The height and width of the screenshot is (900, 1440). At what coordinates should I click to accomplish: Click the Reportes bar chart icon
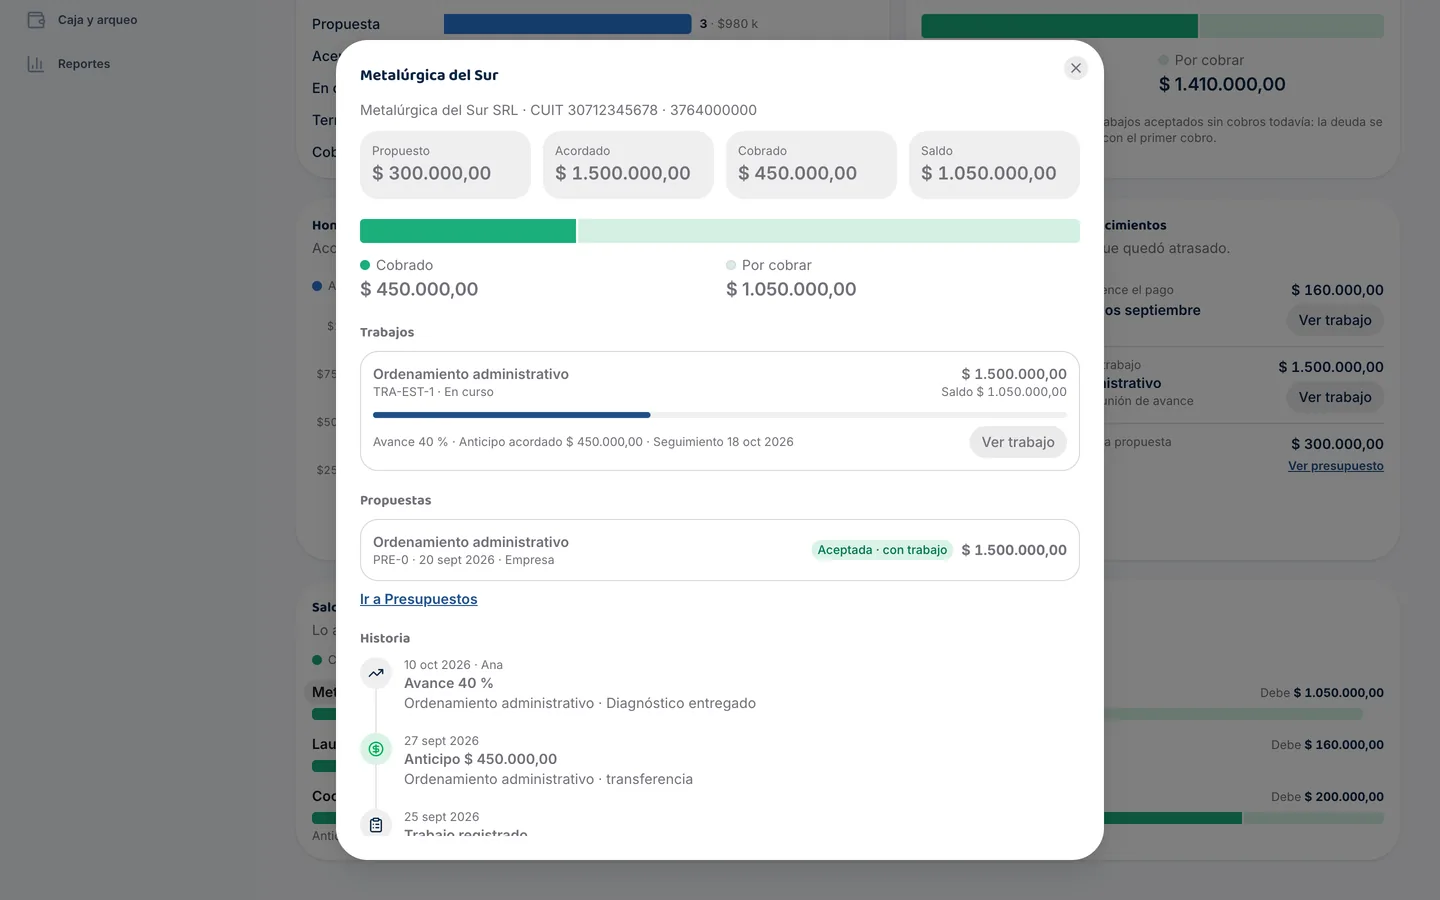(36, 64)
